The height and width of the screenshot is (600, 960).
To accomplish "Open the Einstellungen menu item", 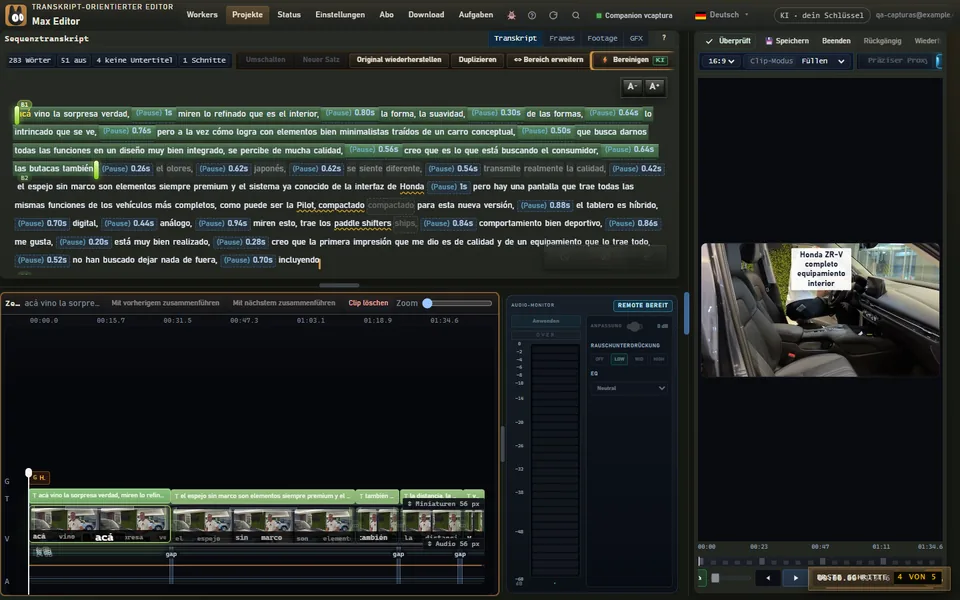I will (340, 15).
